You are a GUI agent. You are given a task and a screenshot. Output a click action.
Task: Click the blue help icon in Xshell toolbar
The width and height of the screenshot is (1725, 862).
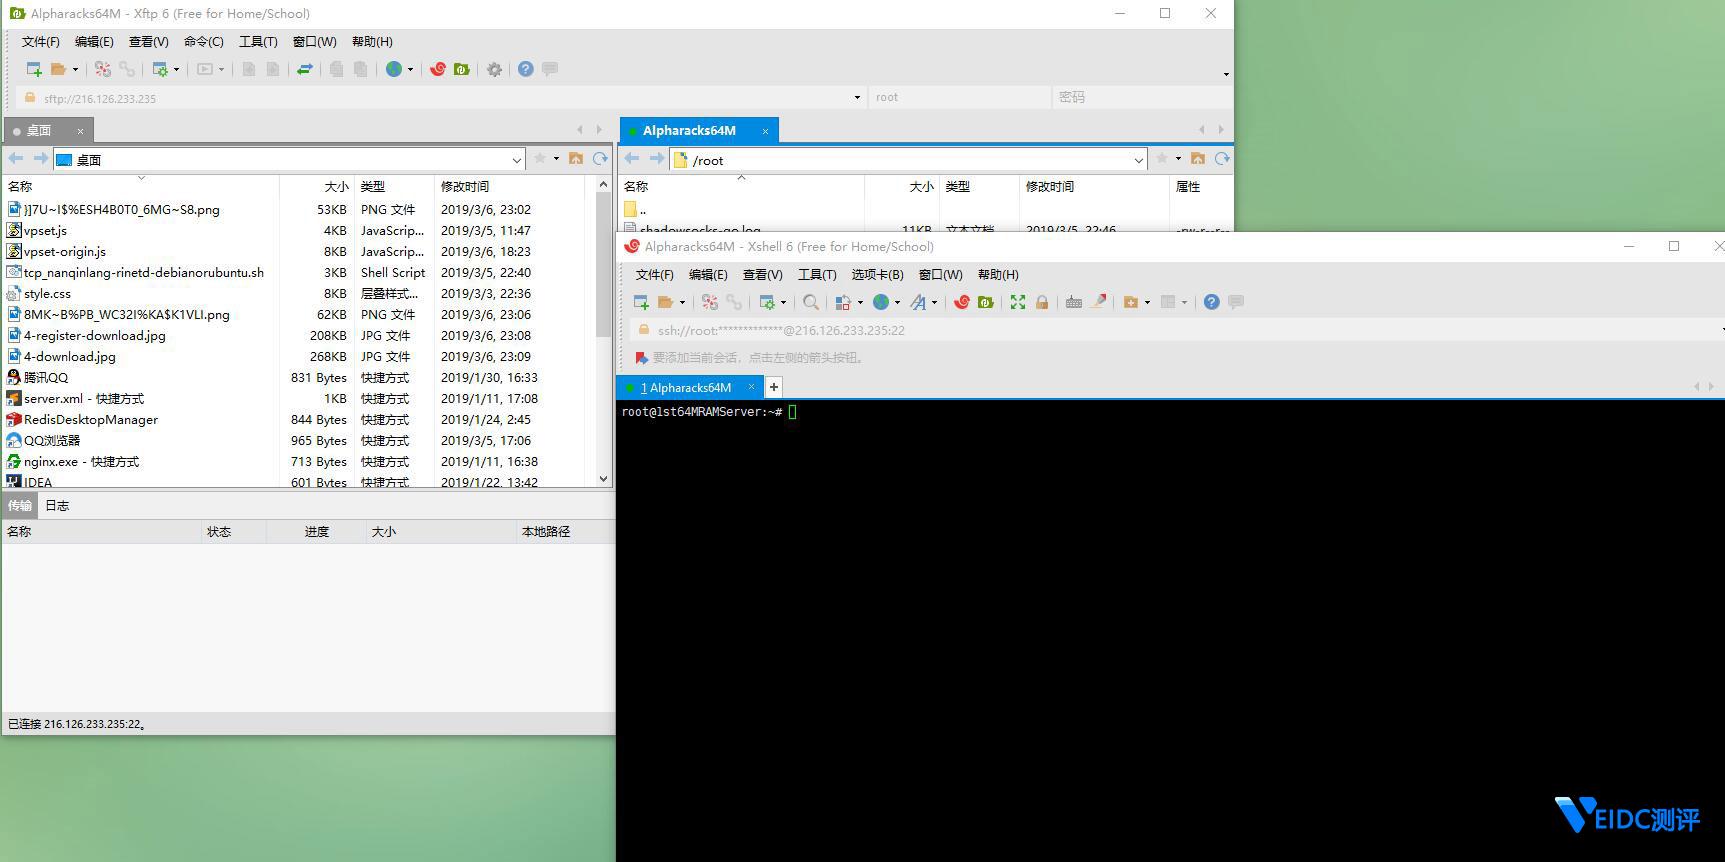pos(1211,302)
